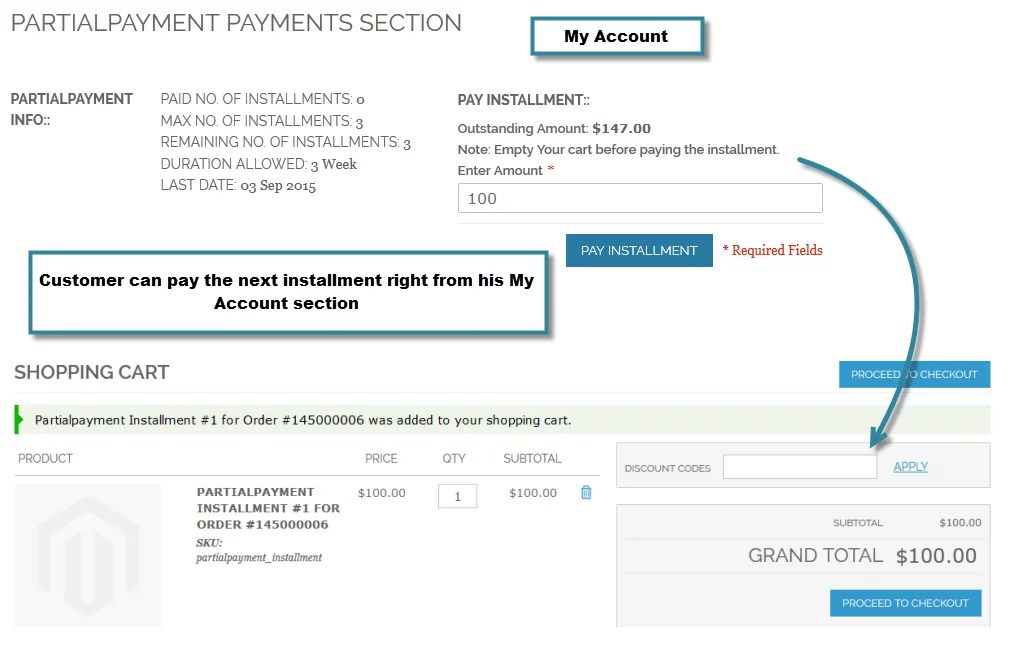Screen dimensions: 1023x669
Task: Click the My Account callout label
Action: click(616, 37)
